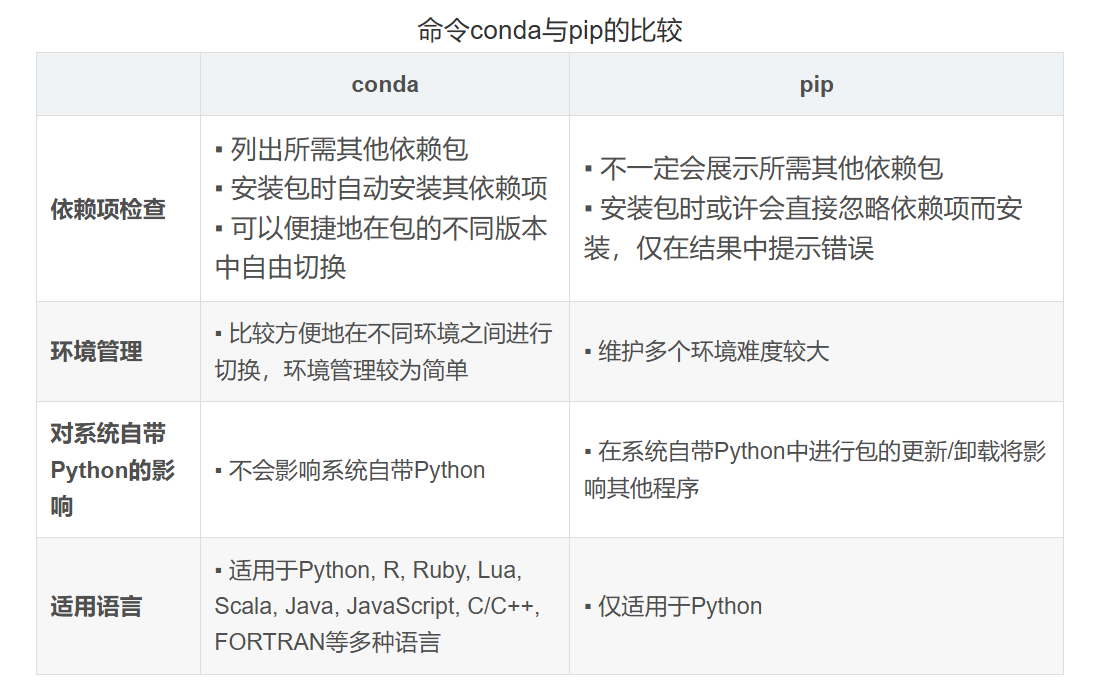Click the '依赖项检查' row label
The width and height of the screenshot is (1095, 693).
pos(108,209)
